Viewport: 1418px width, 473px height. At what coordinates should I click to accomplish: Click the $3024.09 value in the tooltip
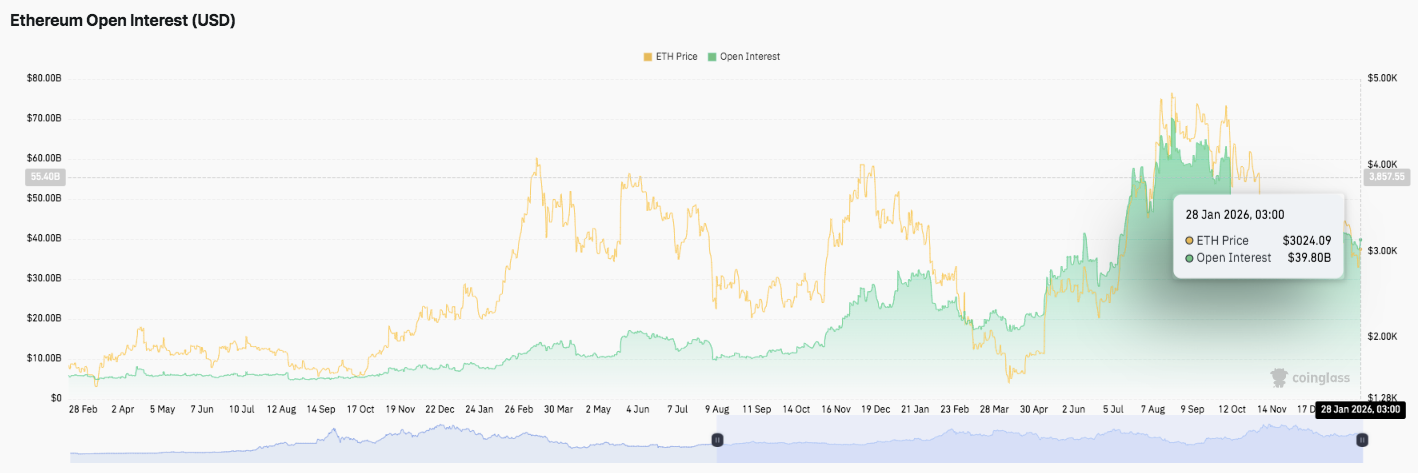(x=1307, y=241)
